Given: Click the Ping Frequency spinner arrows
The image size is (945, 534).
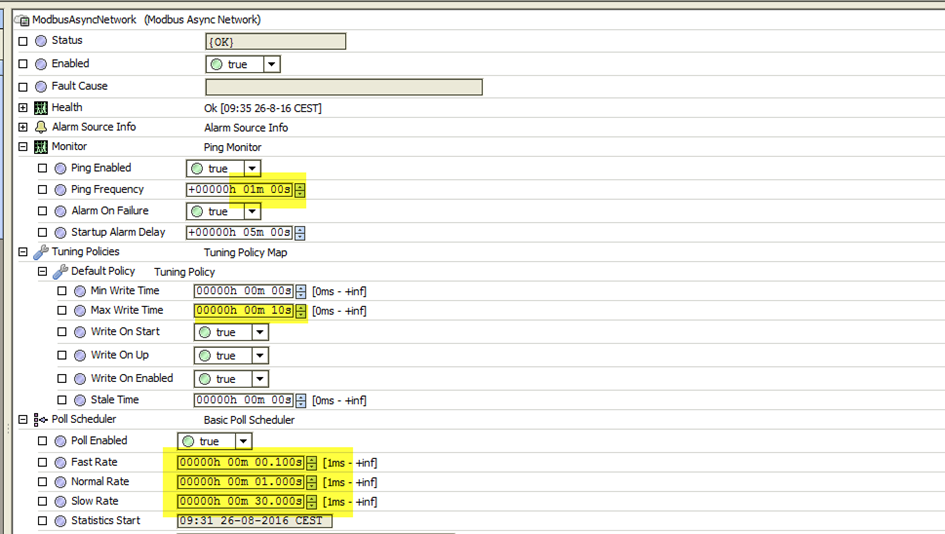Looking at the screenshot, I should [x=300, y=190].
